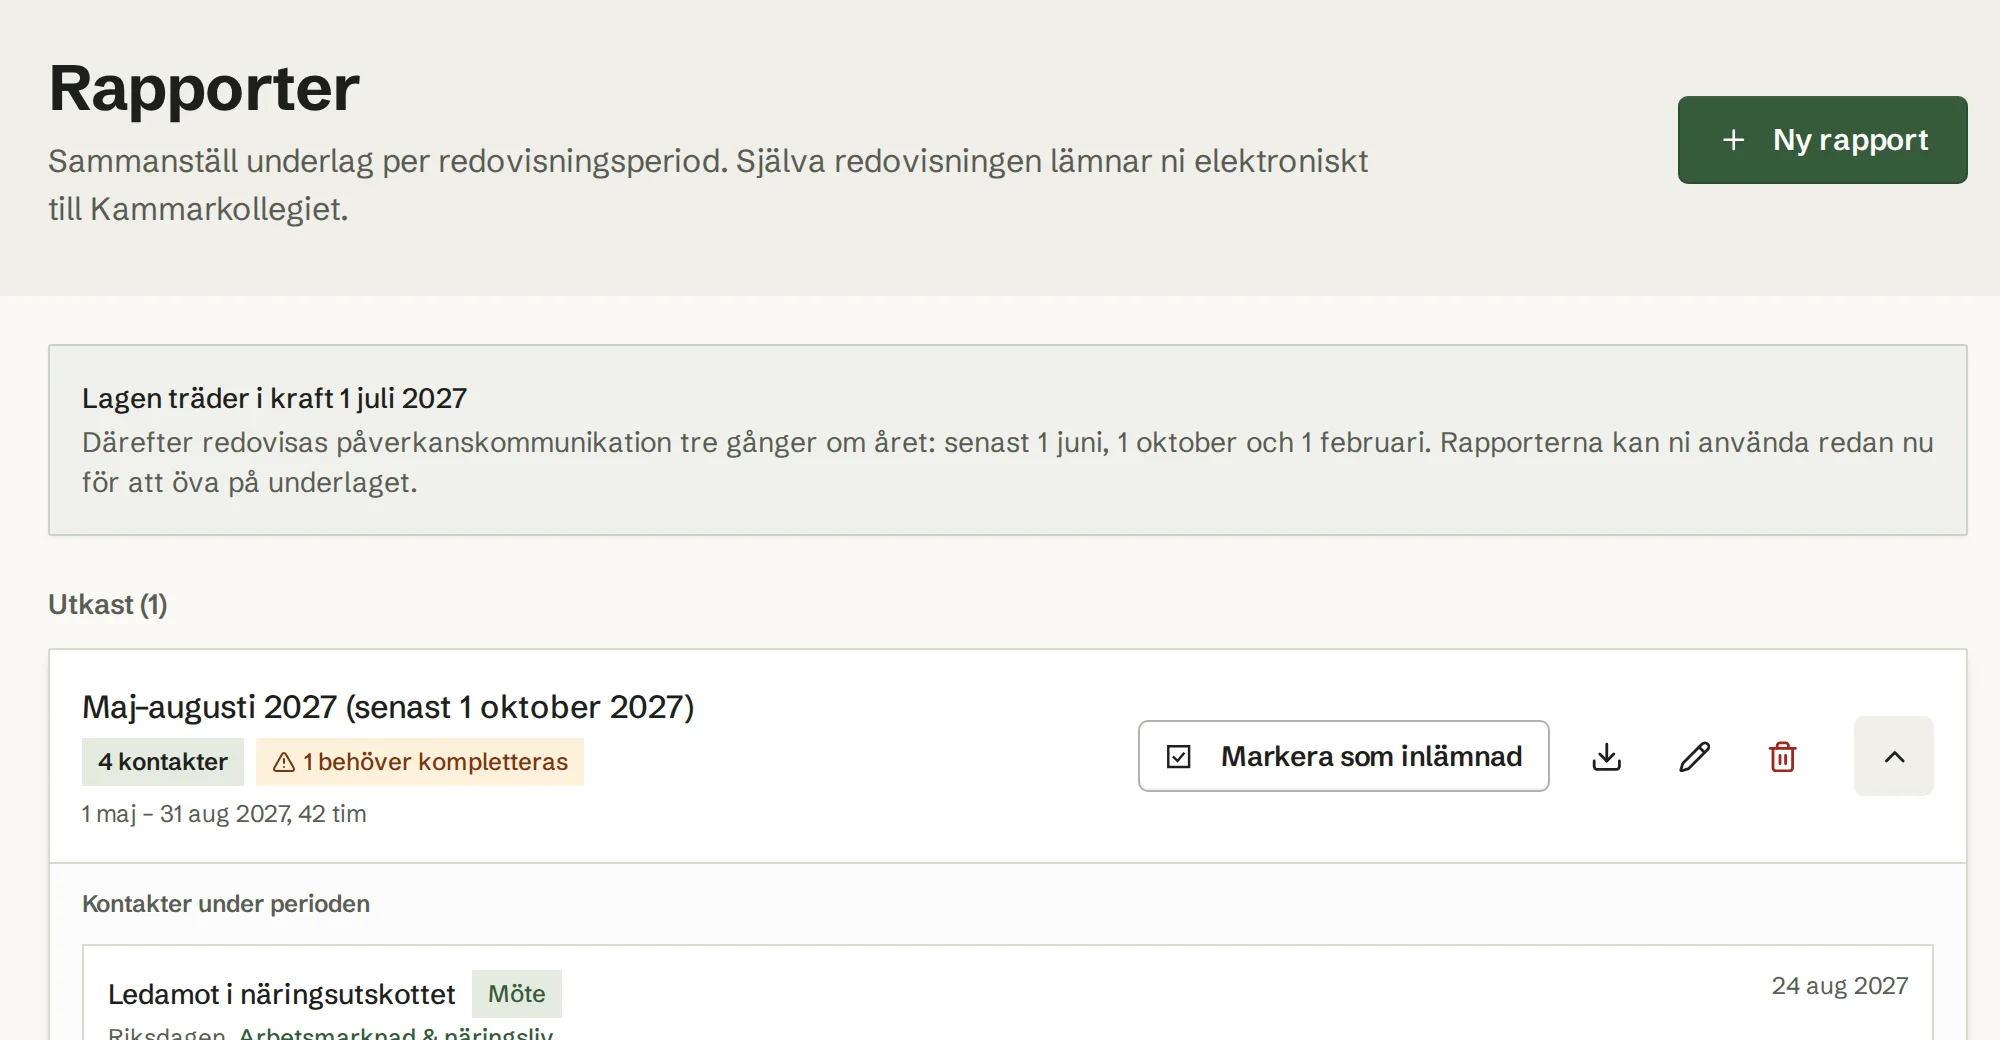Click the 'Utkast (1)' section heading

coord(108,605)
